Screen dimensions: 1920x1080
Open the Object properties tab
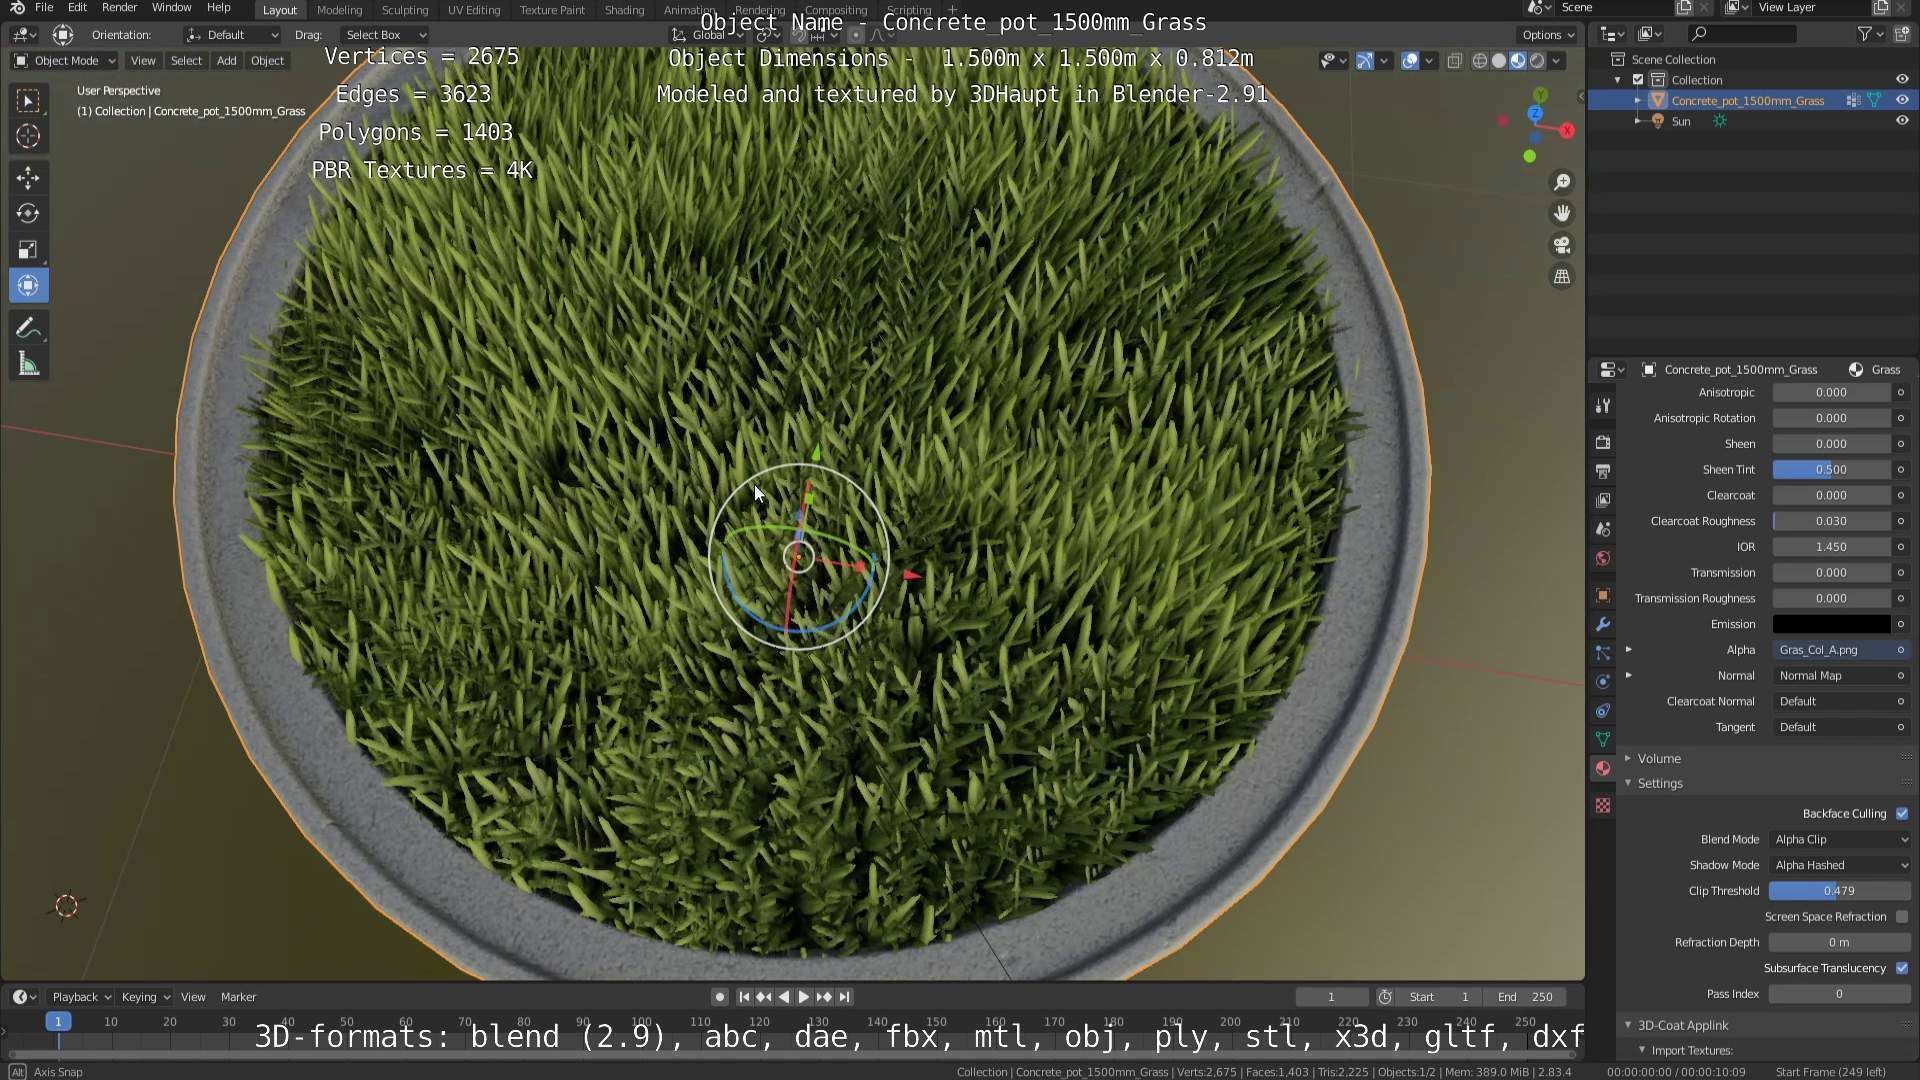click(1603, 595)
